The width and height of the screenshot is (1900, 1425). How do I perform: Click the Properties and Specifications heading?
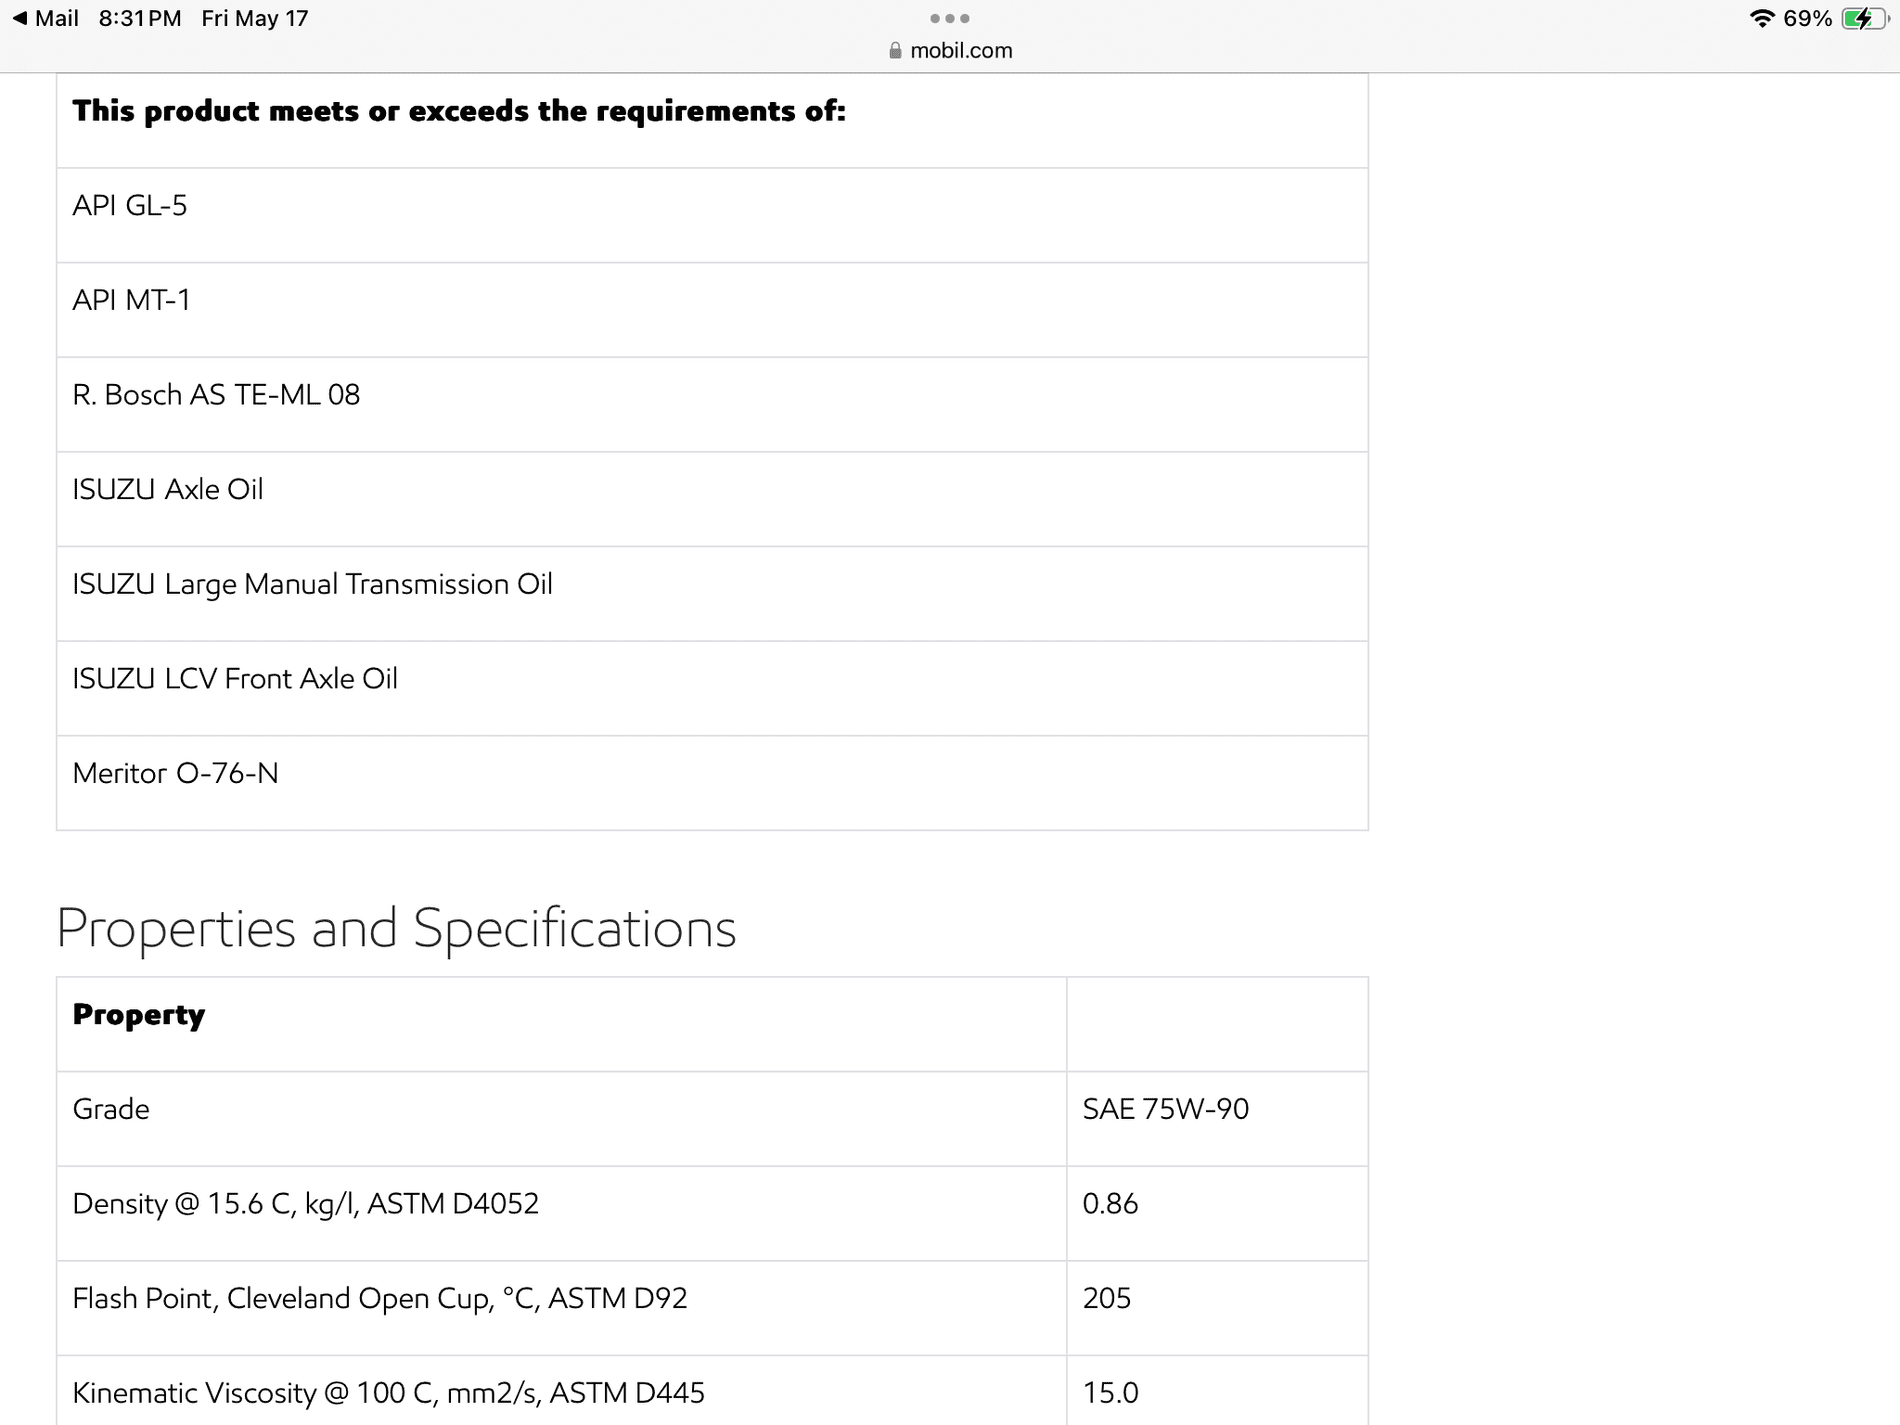point(396,928)
